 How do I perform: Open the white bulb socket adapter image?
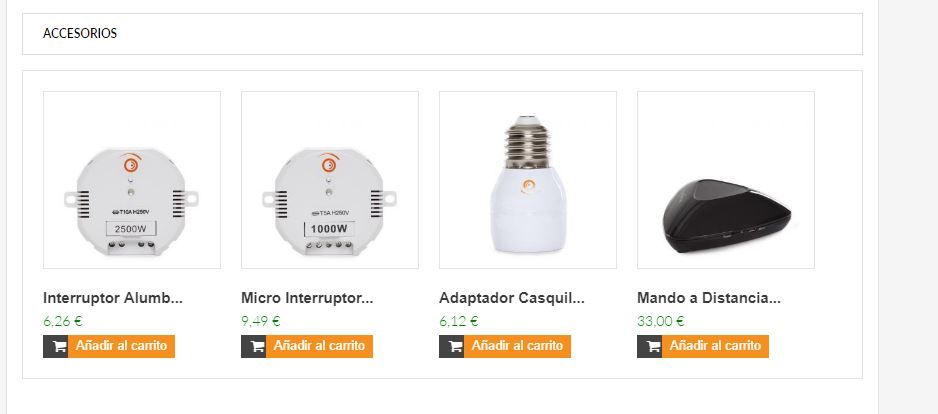(x=528, y=180)
